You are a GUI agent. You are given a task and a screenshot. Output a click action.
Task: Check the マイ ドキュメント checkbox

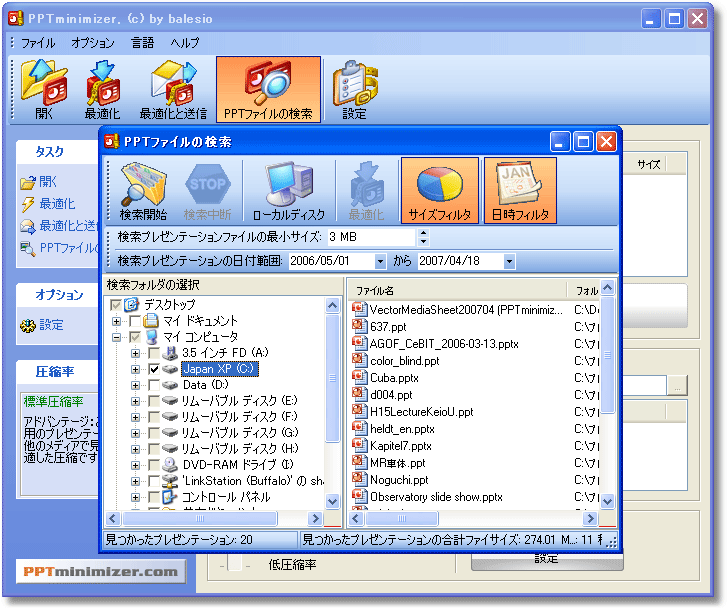tap(135, 321)
